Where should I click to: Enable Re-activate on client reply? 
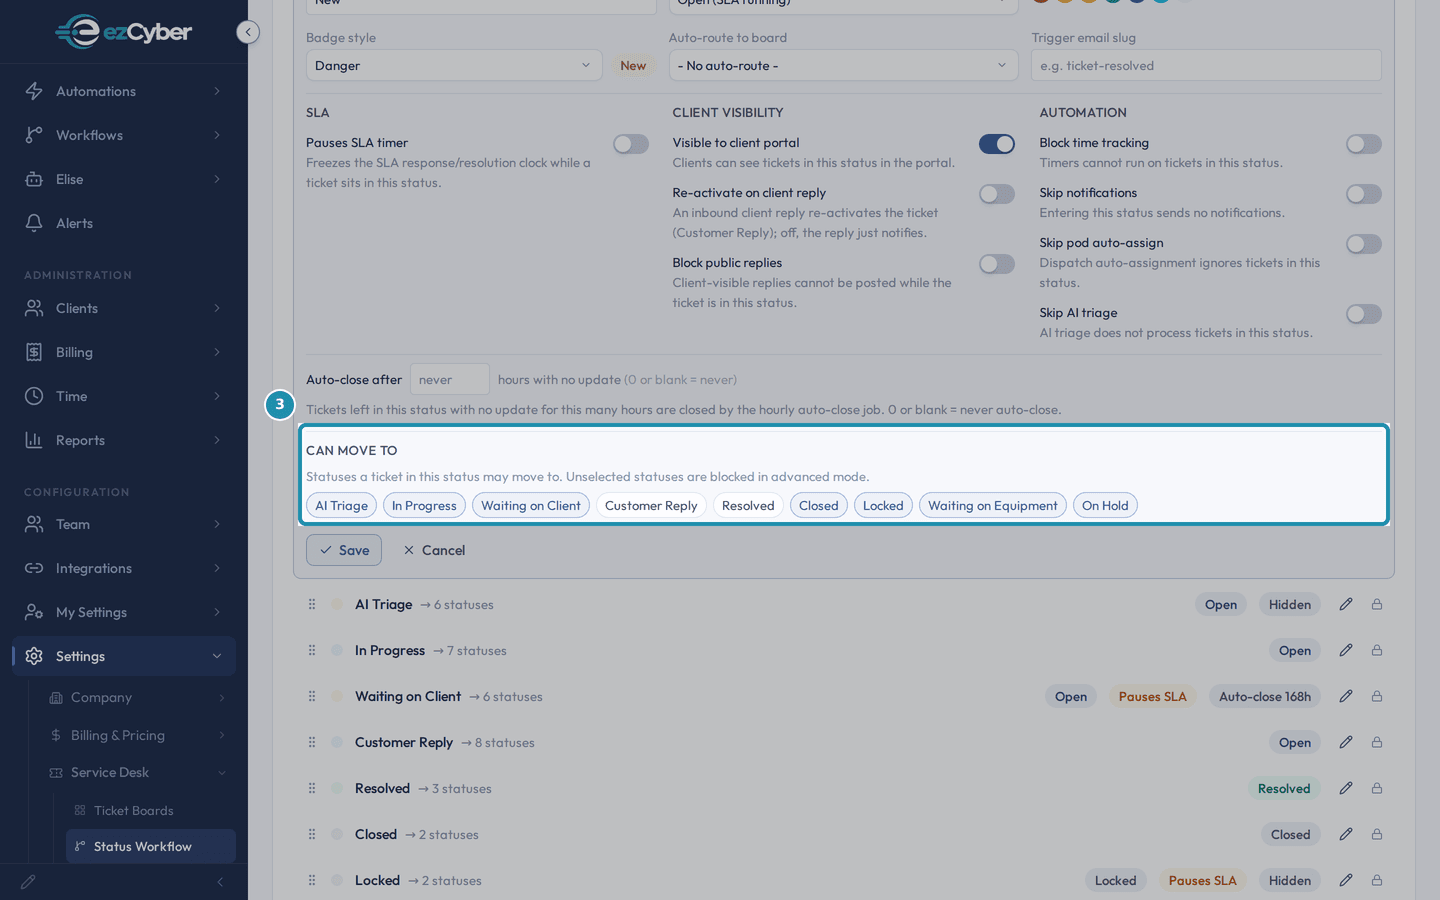(x=997, y=194)
